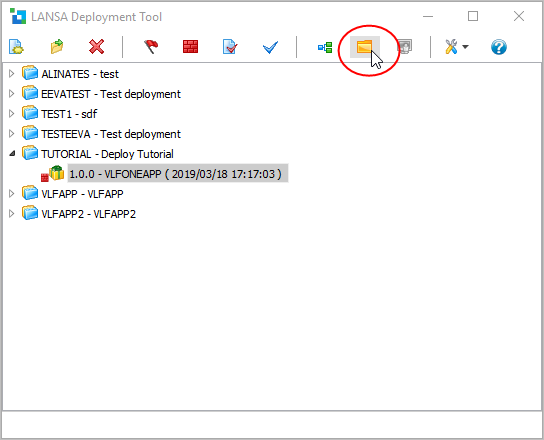This screenshot has width=544, height=440.
Task: Open the tools settings dropdown arrow
Action: (x=466, y=46)
